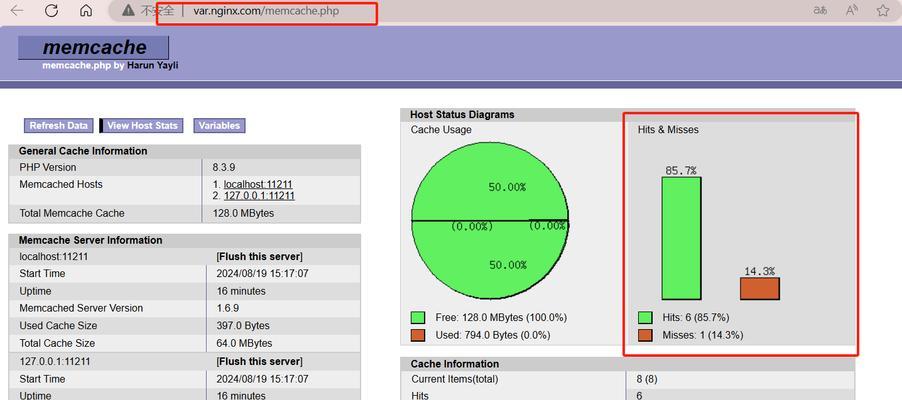The height and width of the screenshot is (400, 902).
Task: Click the green Hits legend swatch
Action: coord(645,318)
